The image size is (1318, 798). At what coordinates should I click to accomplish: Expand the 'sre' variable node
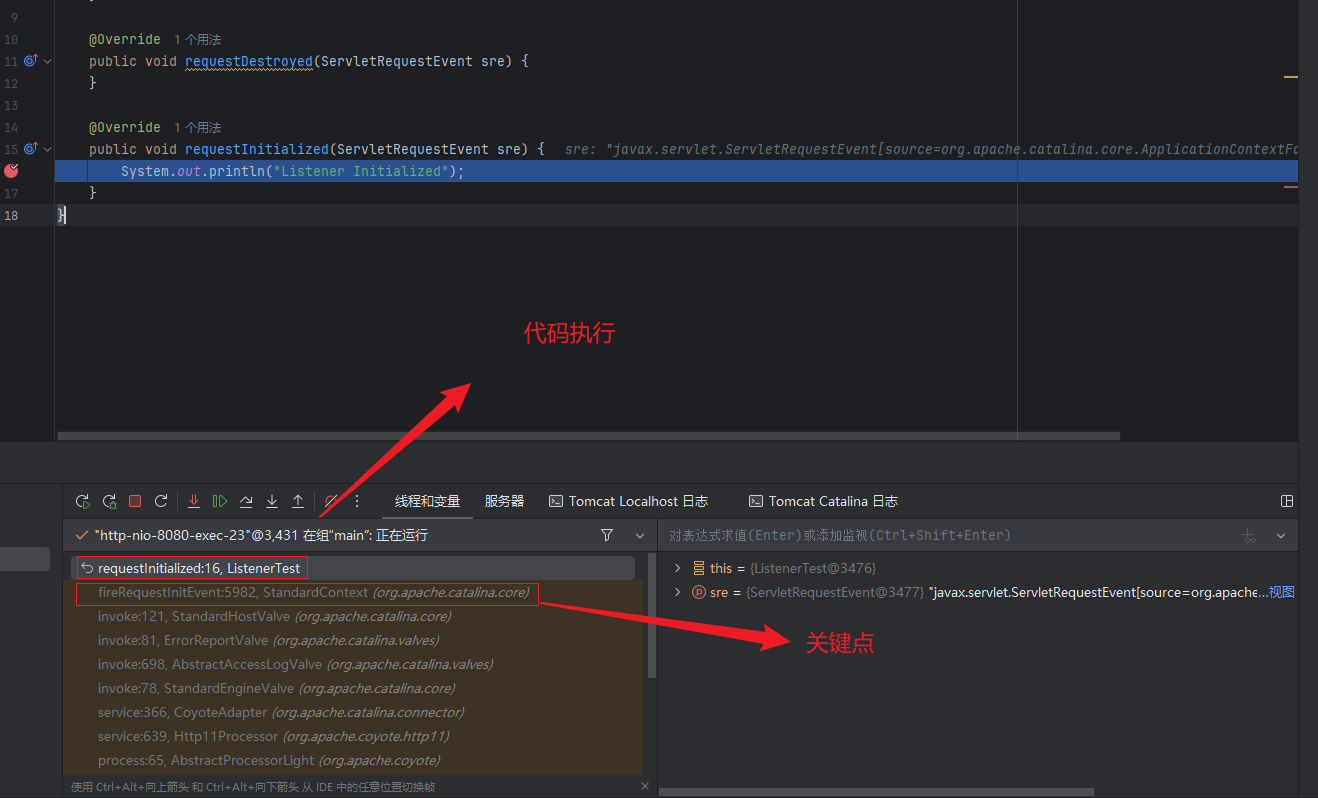[677, 592]
